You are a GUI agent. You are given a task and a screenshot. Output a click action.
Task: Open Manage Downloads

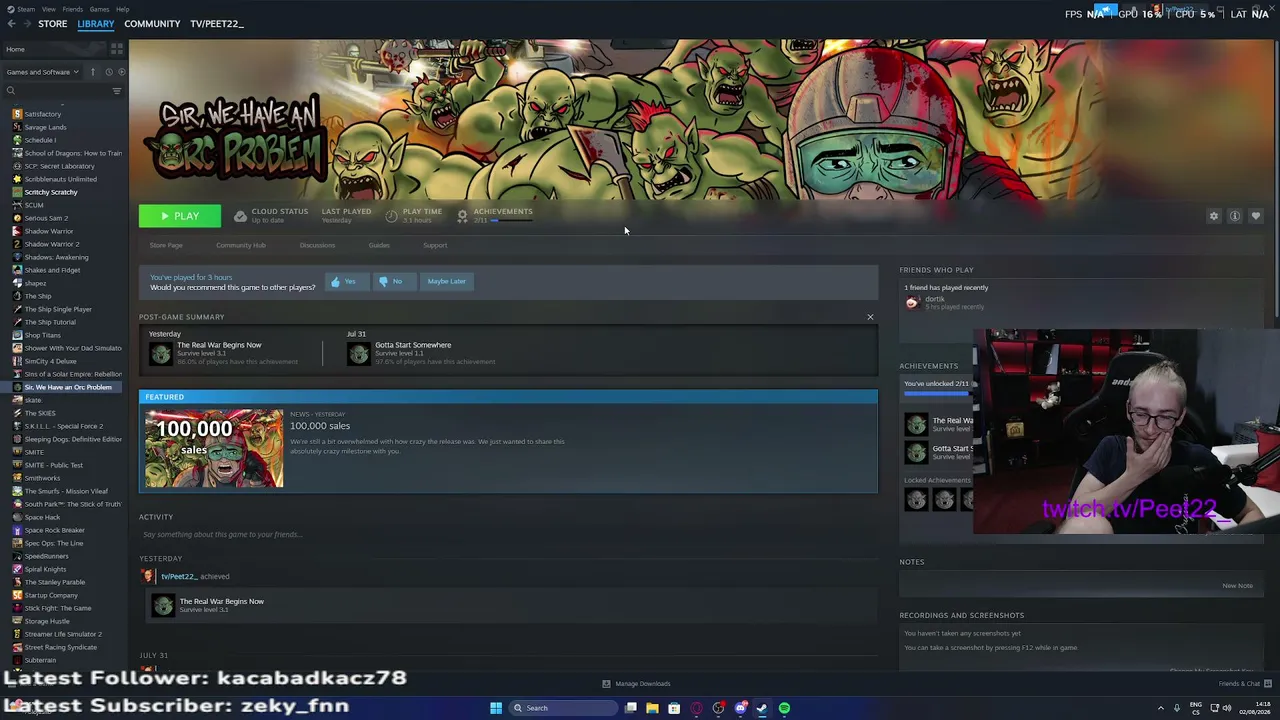click(637, 684)
